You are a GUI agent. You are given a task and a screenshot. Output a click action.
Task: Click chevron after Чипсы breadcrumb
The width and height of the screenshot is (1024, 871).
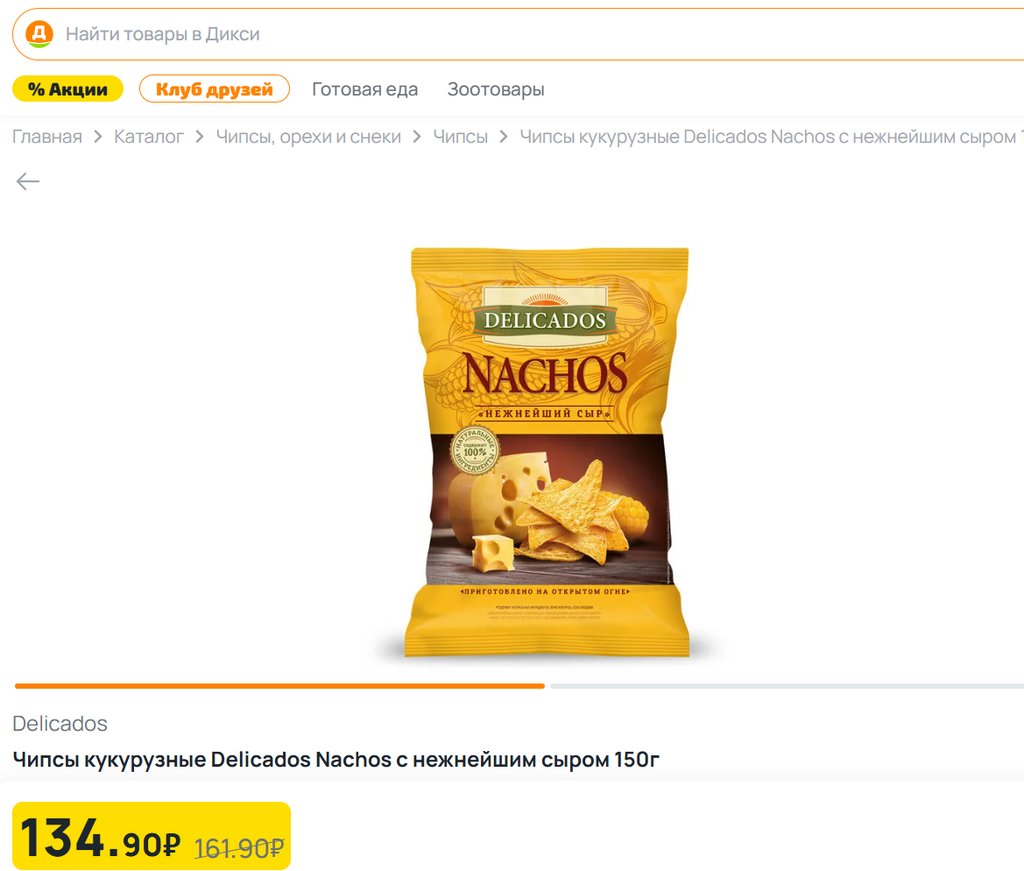pos(504,137)
